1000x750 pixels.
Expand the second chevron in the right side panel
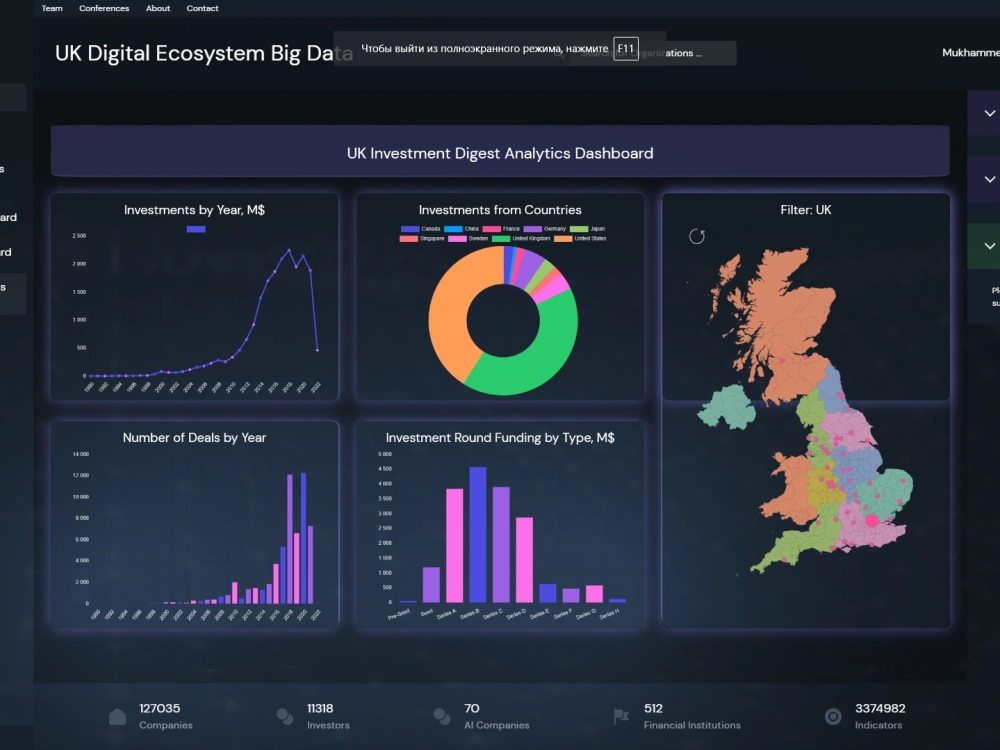[990, 179]
